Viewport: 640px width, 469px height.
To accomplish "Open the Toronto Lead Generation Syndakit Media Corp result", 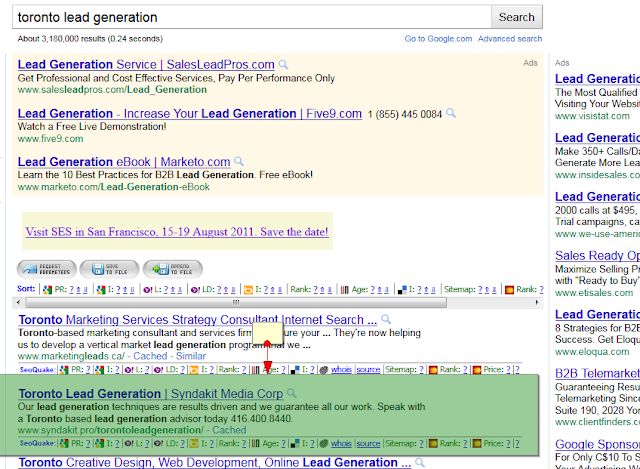I will (x=151, y=394).
